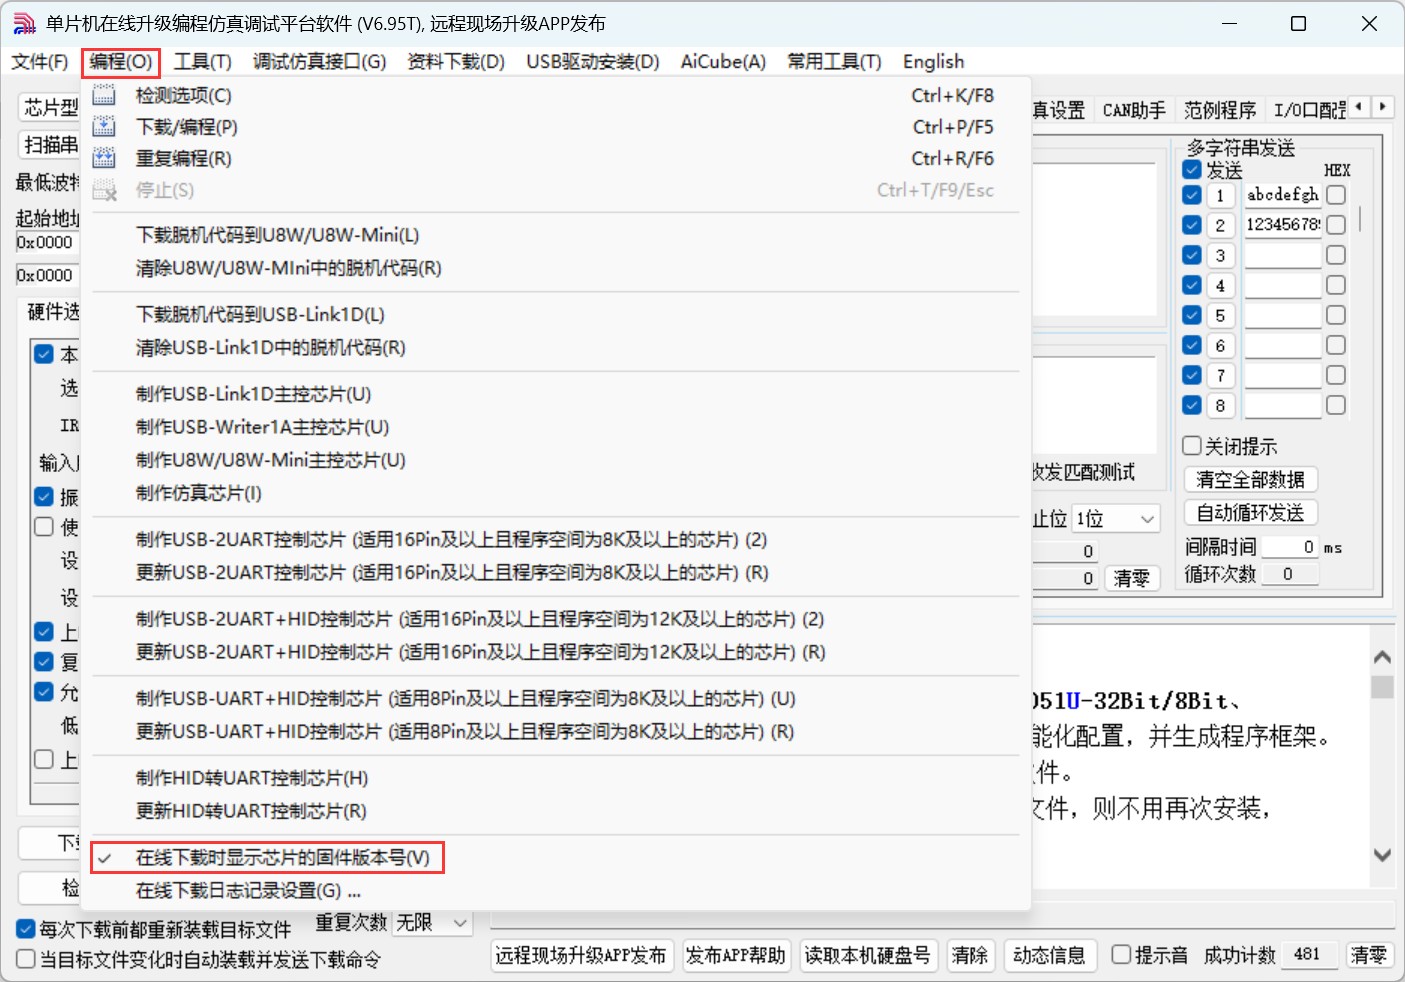Click the 读取本机硬盘号 button
This screenshot has width=1405, height=982.
click(x=867, y=955)
